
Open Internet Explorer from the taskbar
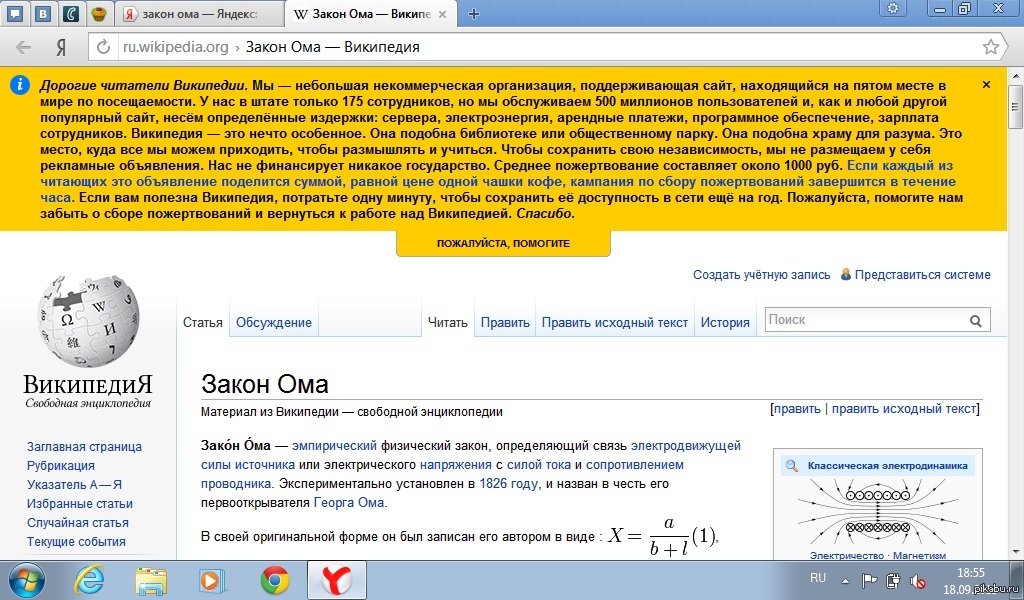[x=91, y=579]
